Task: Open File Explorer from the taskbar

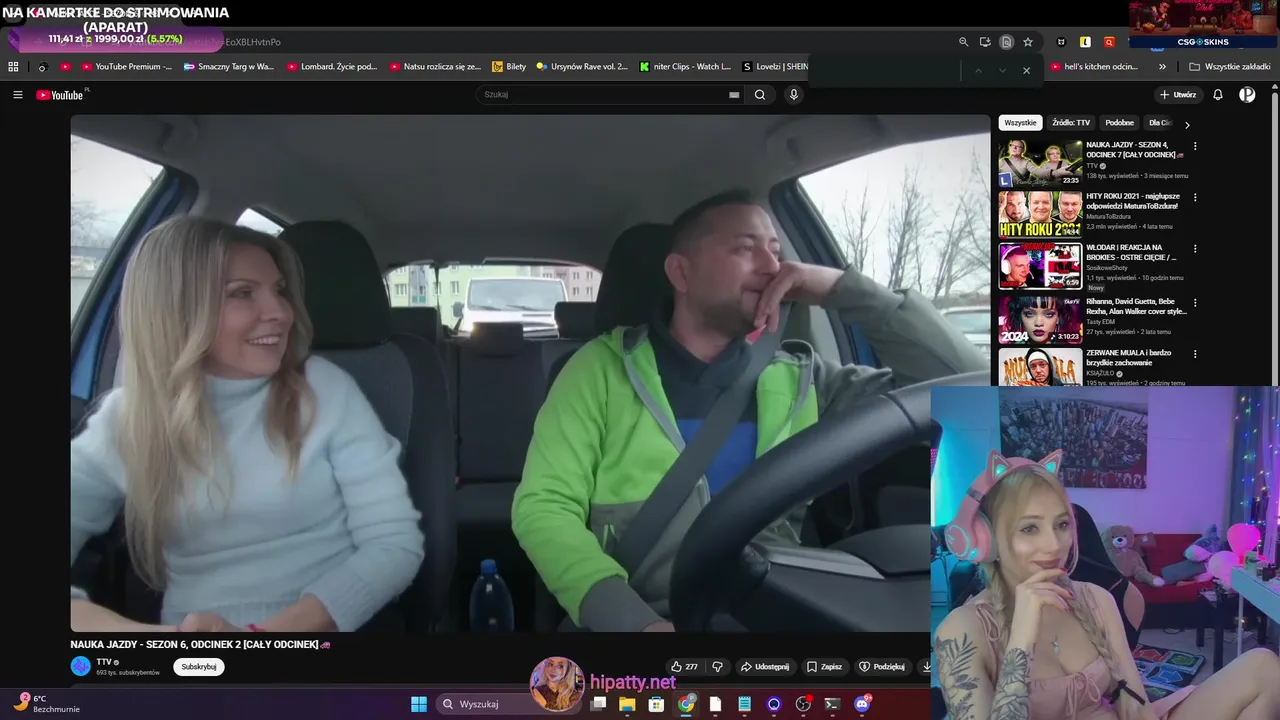Action: coord(627,704)
